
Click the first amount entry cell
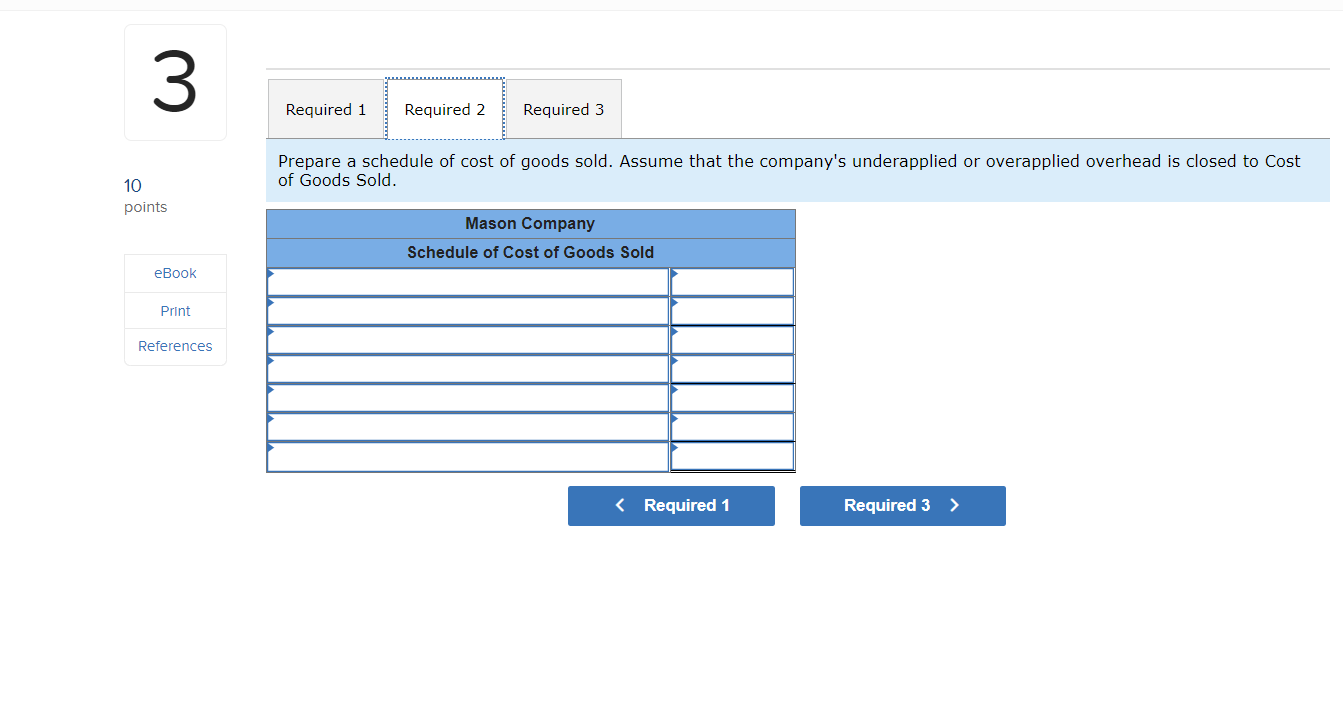[x=732, y=281]
